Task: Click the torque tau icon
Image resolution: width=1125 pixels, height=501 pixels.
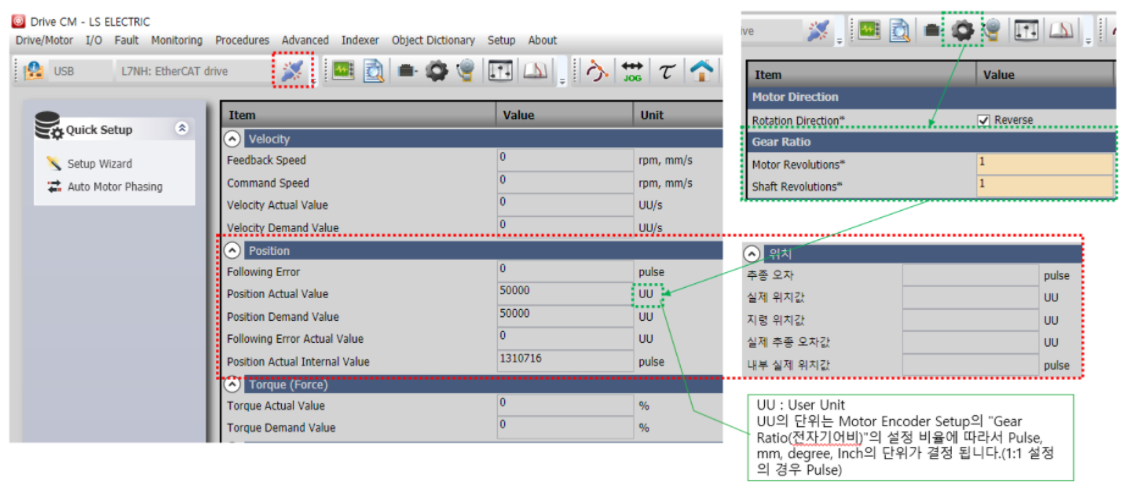Action: tap(665, 71)
